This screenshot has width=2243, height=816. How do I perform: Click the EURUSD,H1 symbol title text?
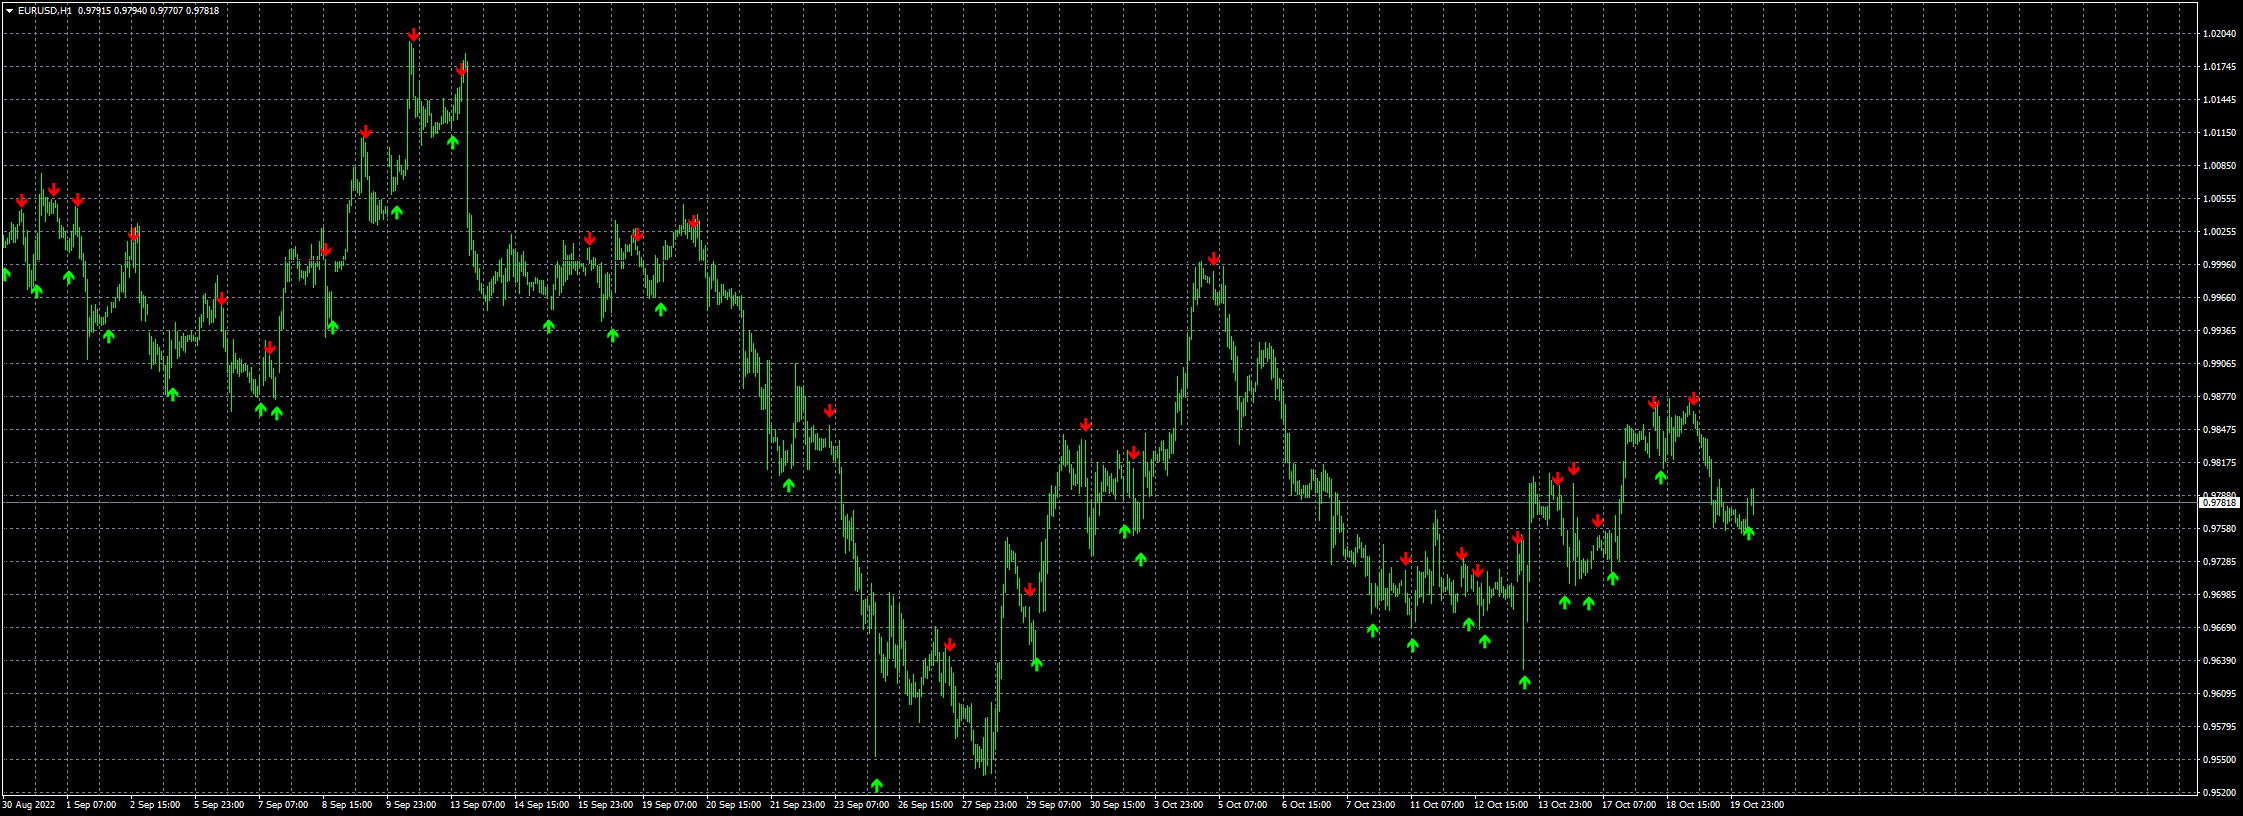[x=45, y=11]
